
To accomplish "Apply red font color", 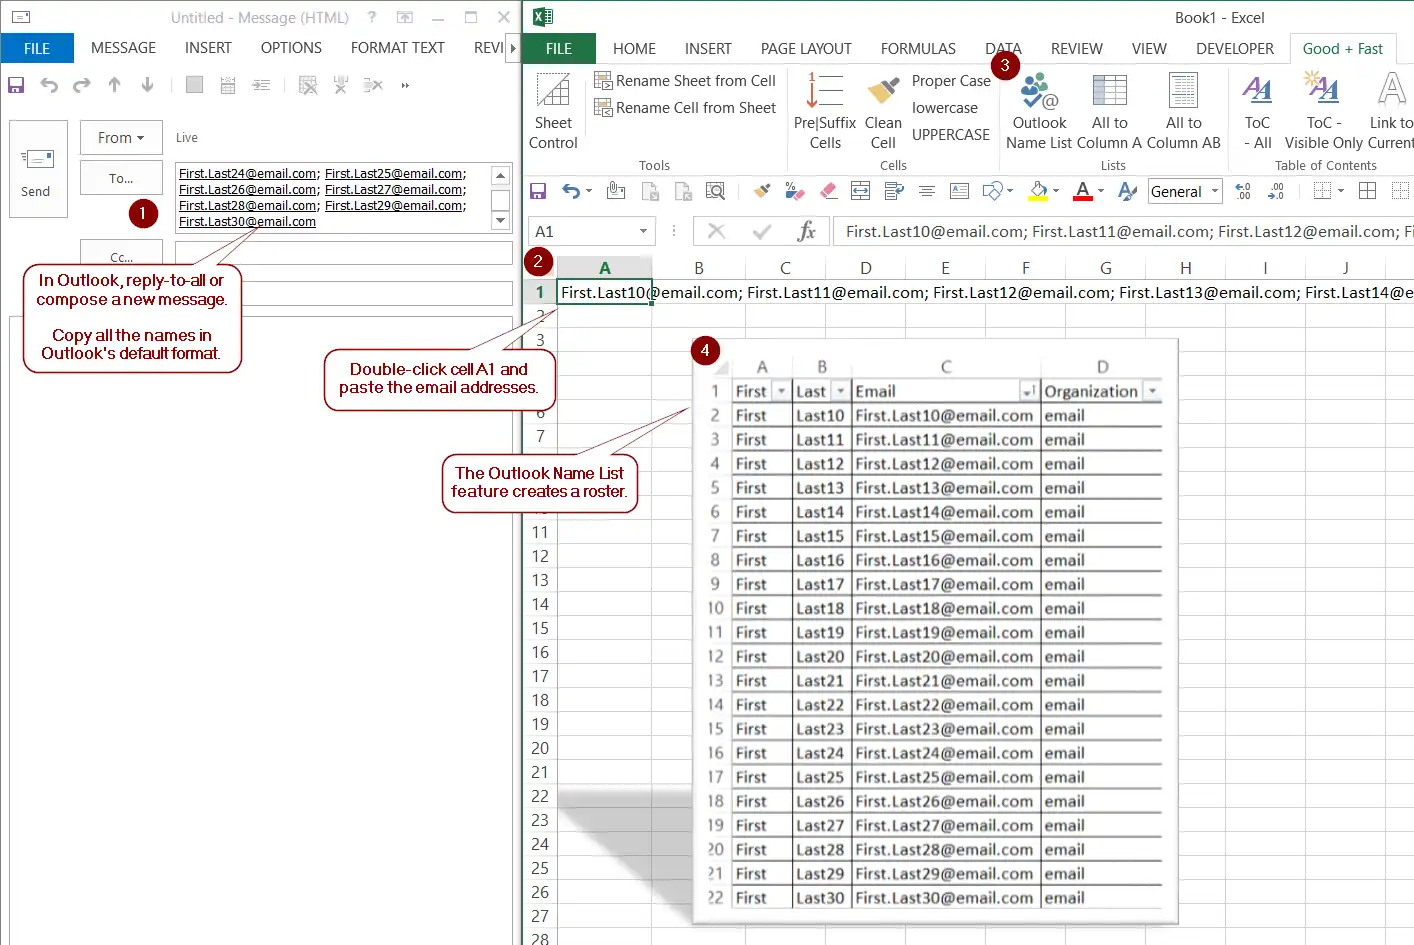I will click(1082, 191).
